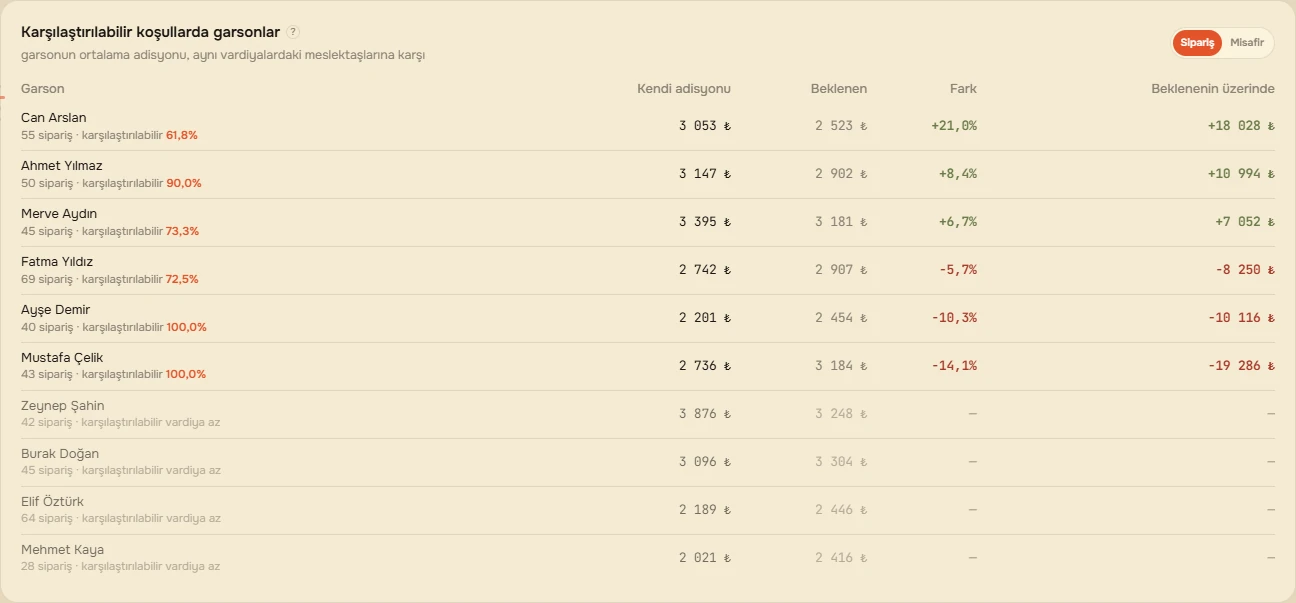Sort by Kendi adisyonu column
This screenshot has height=603, width=1296.
[684, 89]
